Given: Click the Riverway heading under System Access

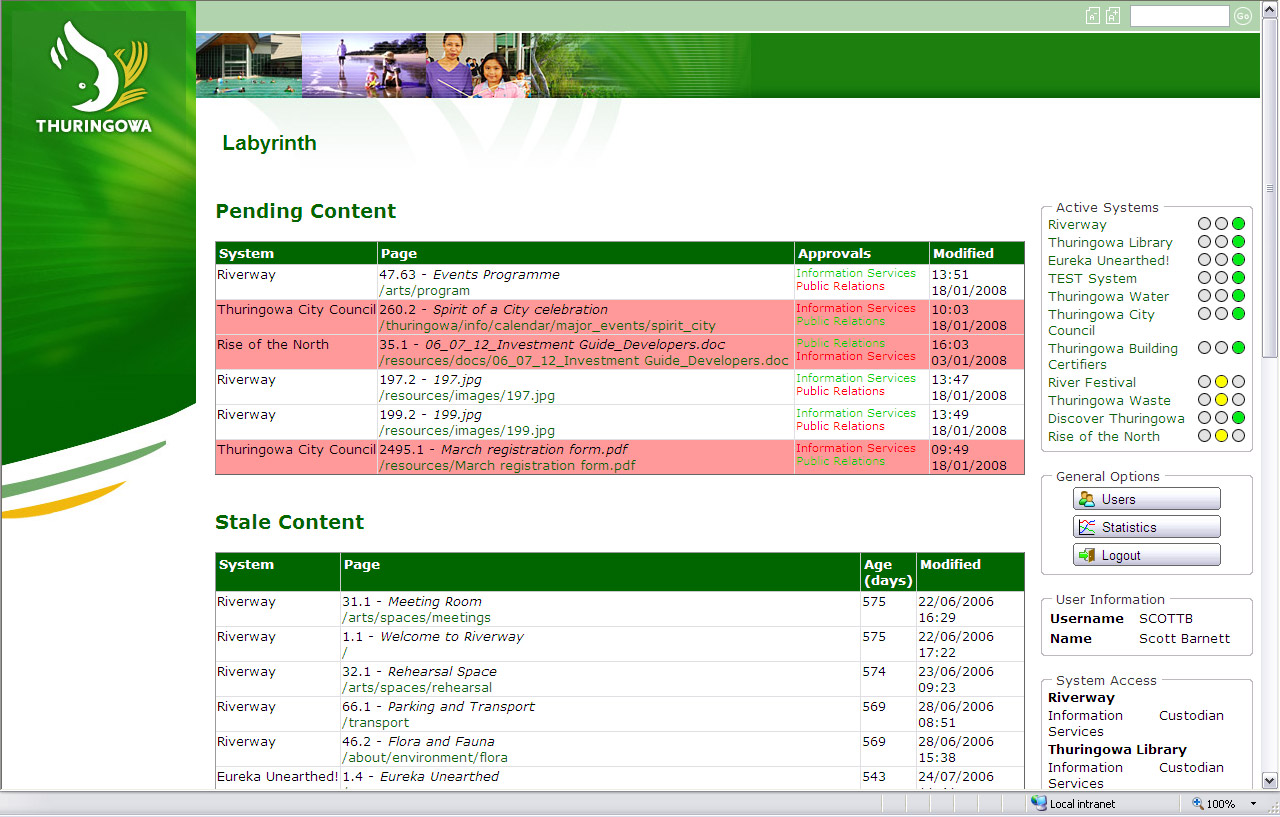Looking at the screenshot, I should coord(1081,698).
